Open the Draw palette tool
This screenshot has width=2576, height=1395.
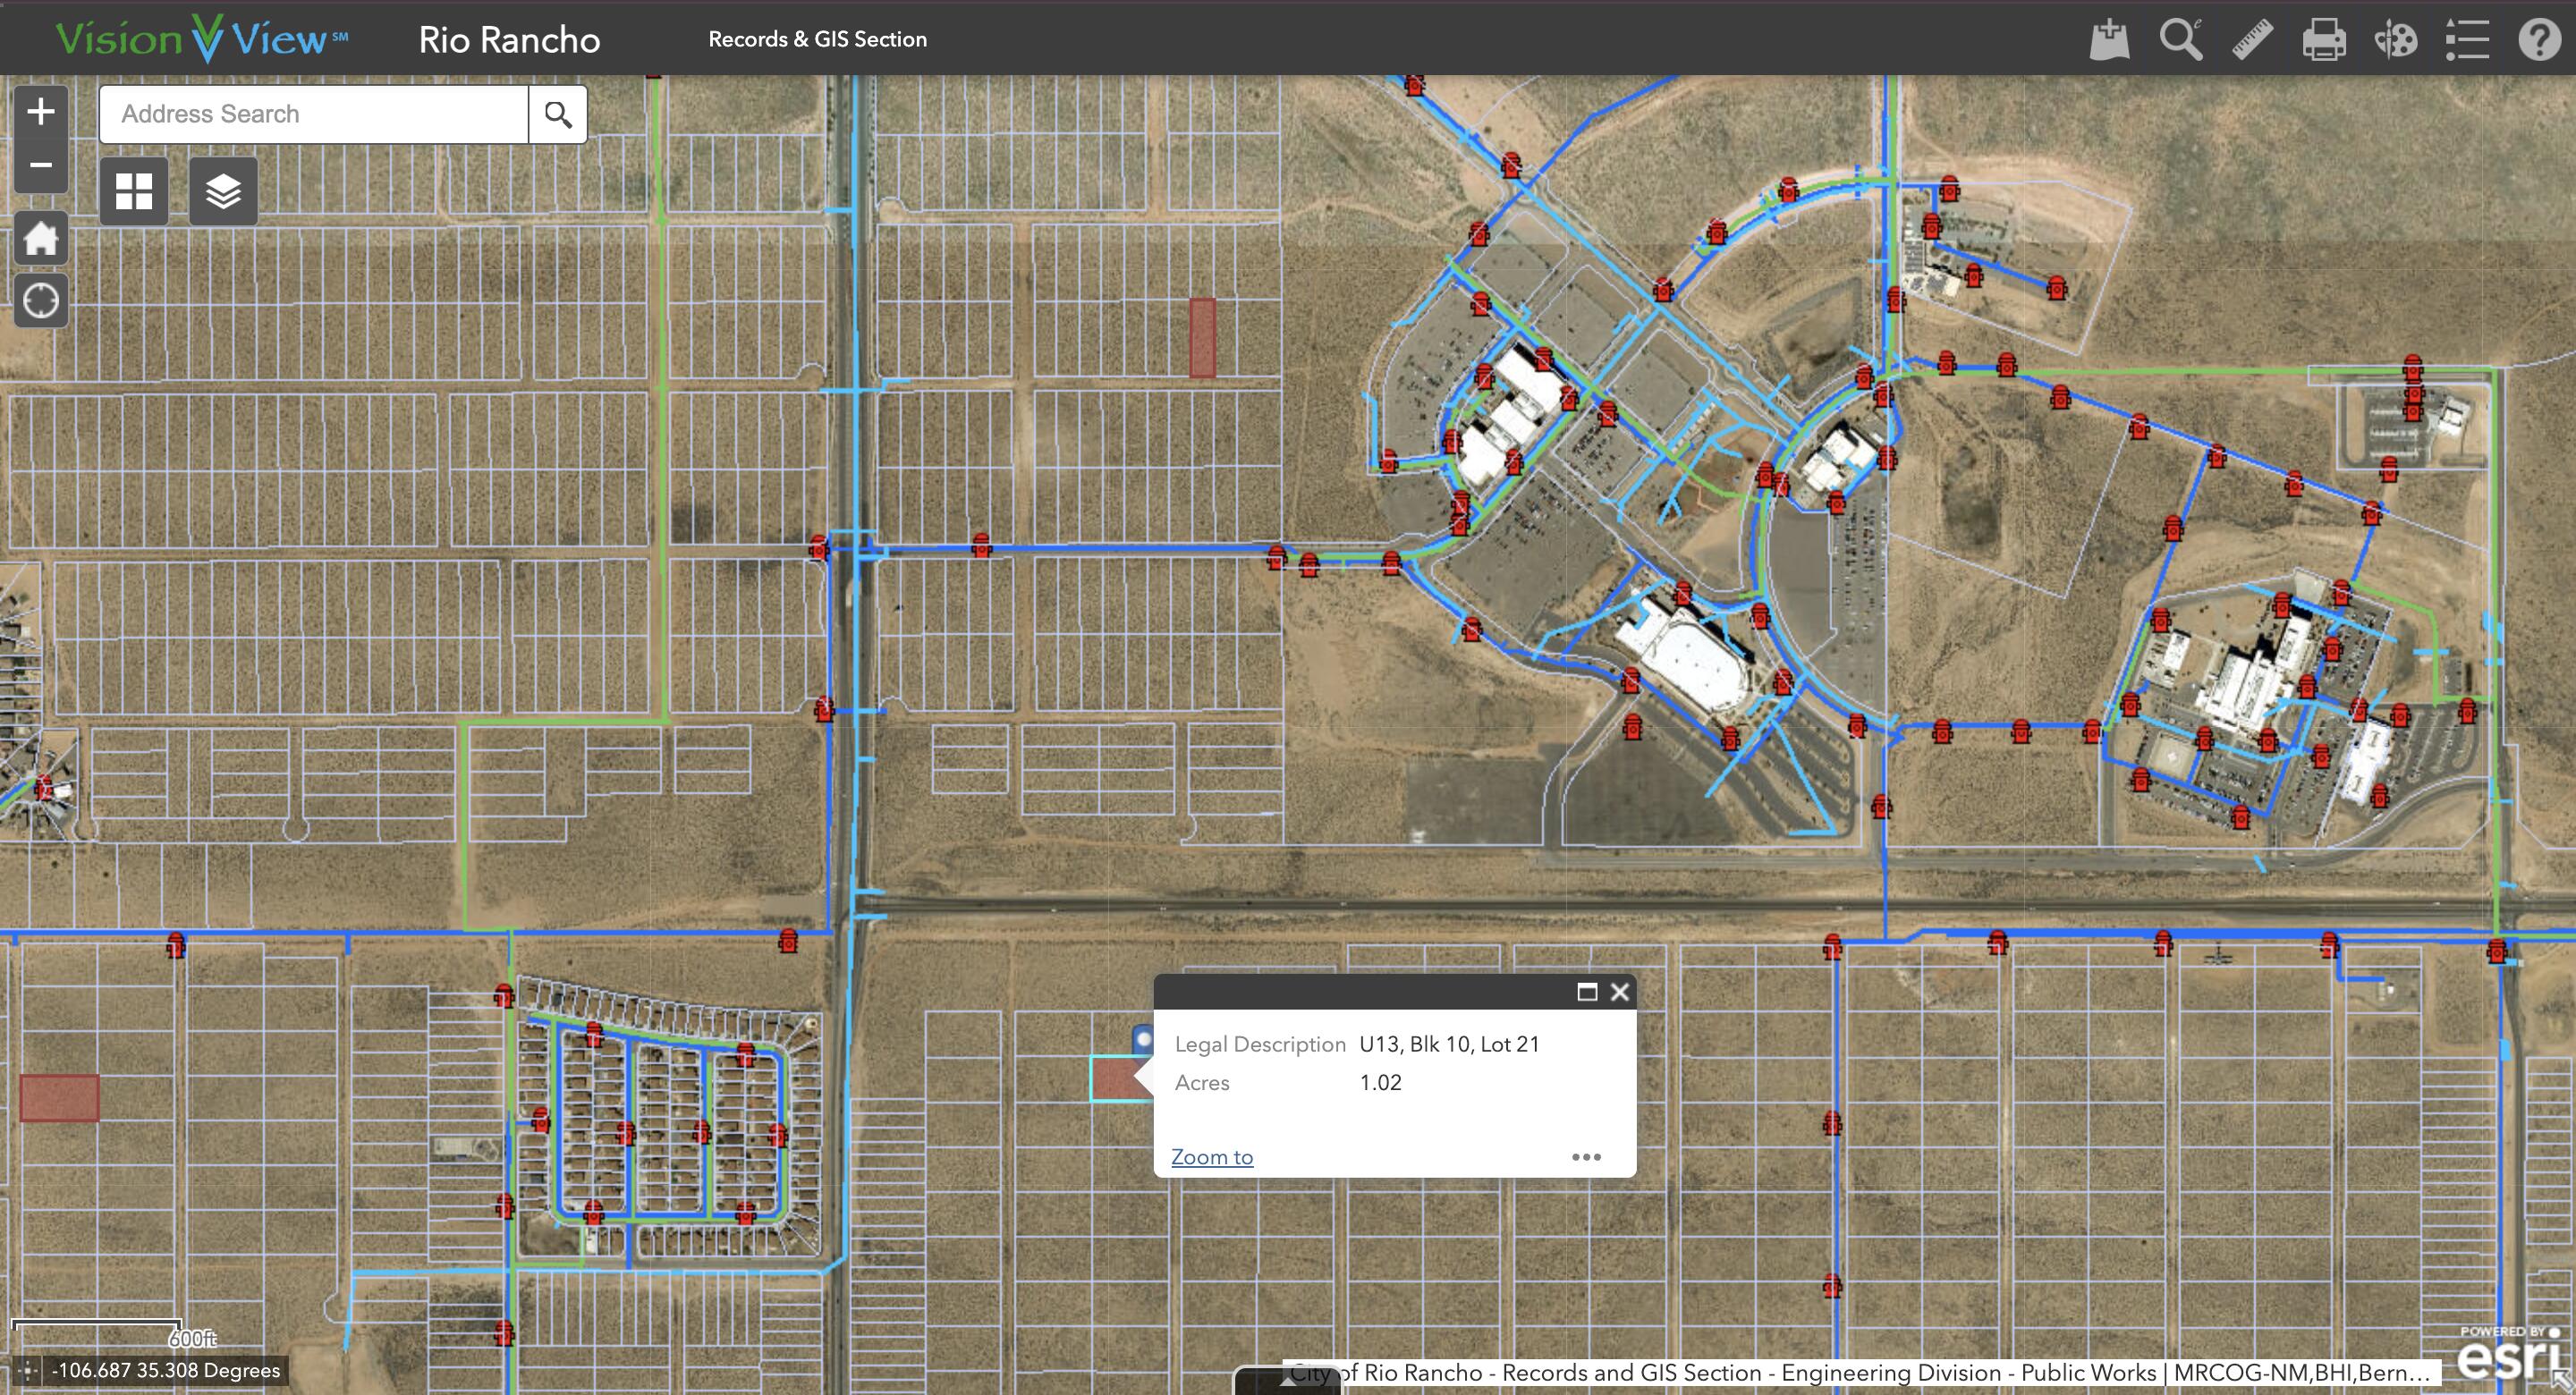point(2396,40)
